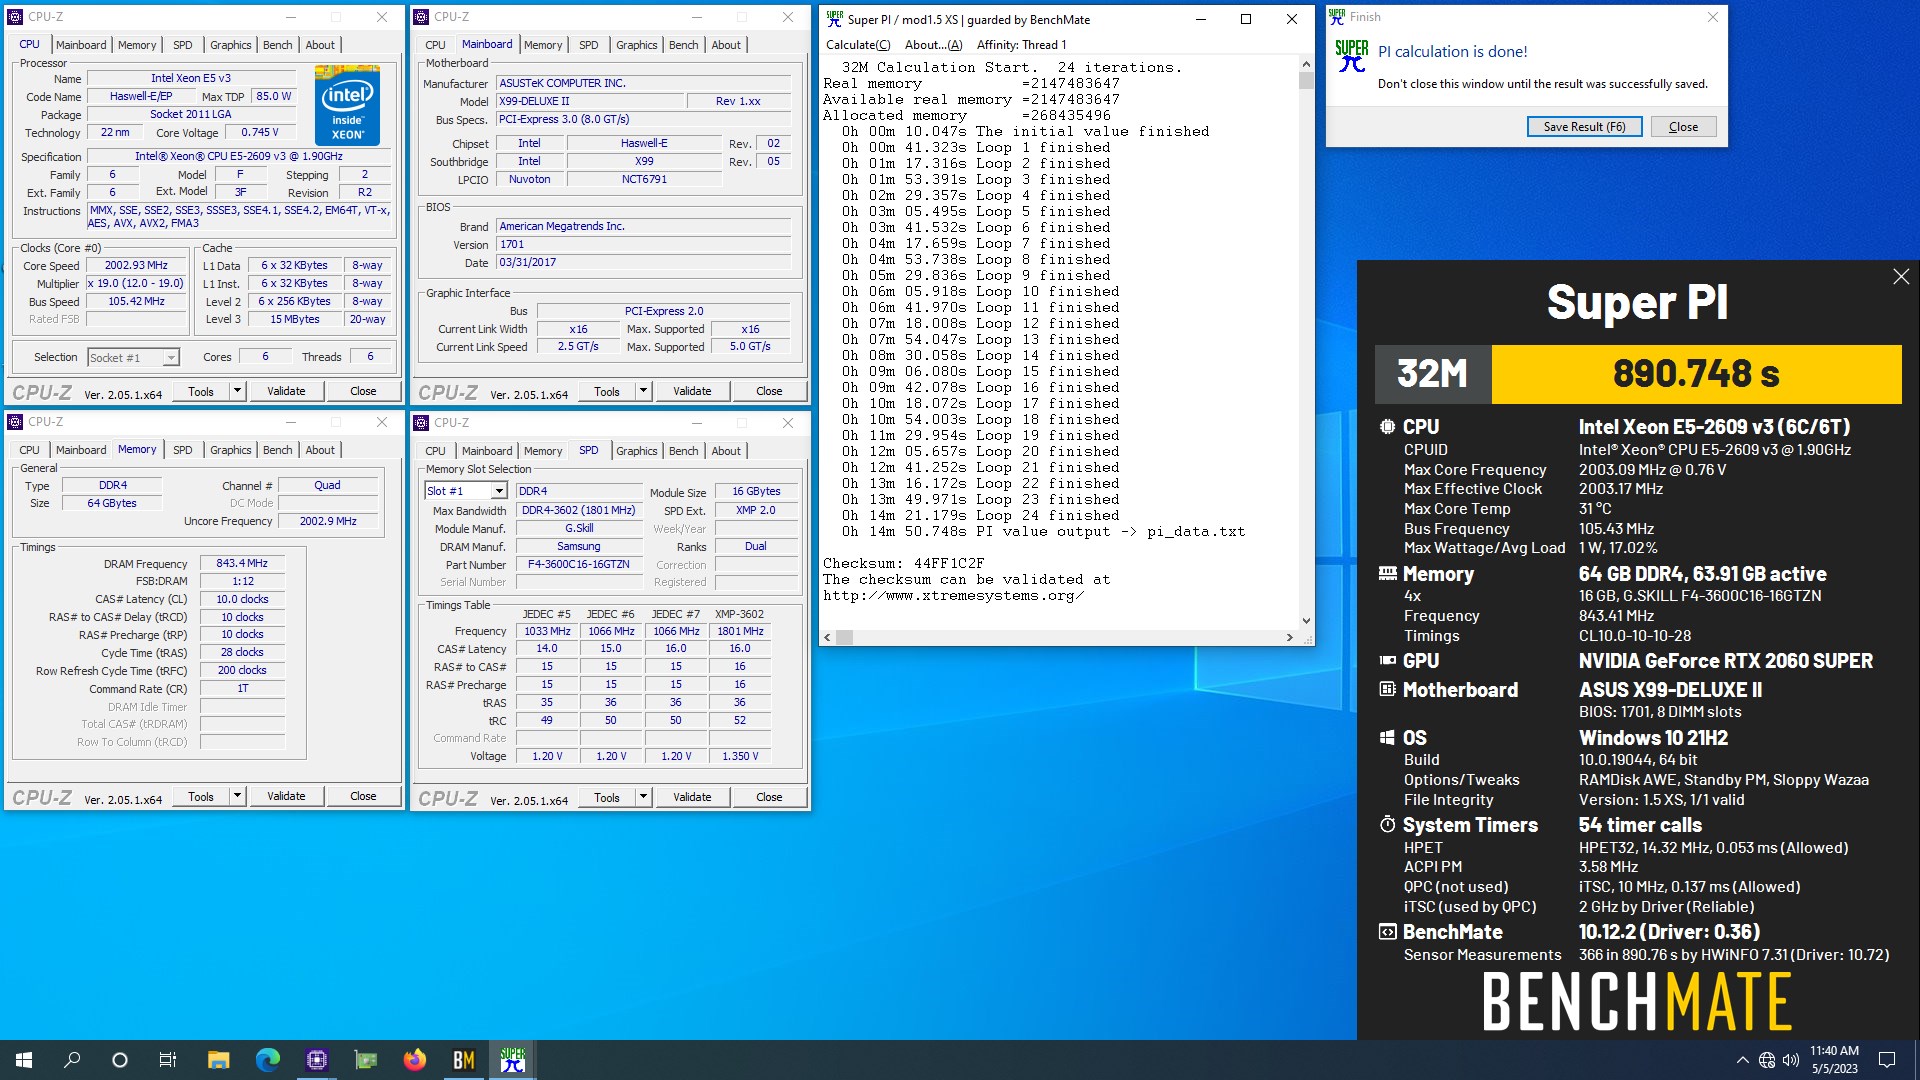Open the About menu in Super PI
Screen dimensions: 1920x1080
point(933,45)
